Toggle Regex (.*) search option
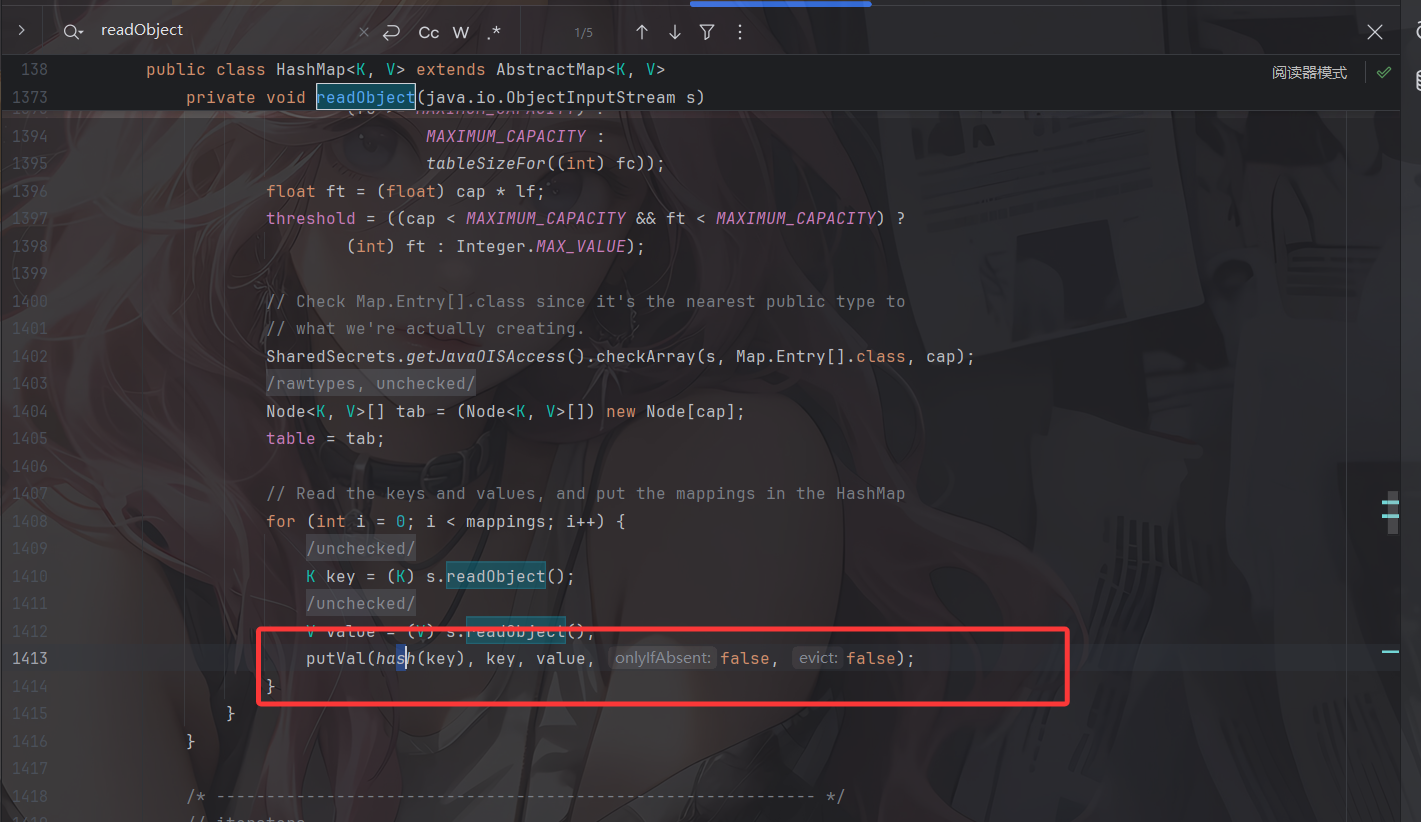Image resolution: width=1421 pixels, height=822 pixels. 494,32
